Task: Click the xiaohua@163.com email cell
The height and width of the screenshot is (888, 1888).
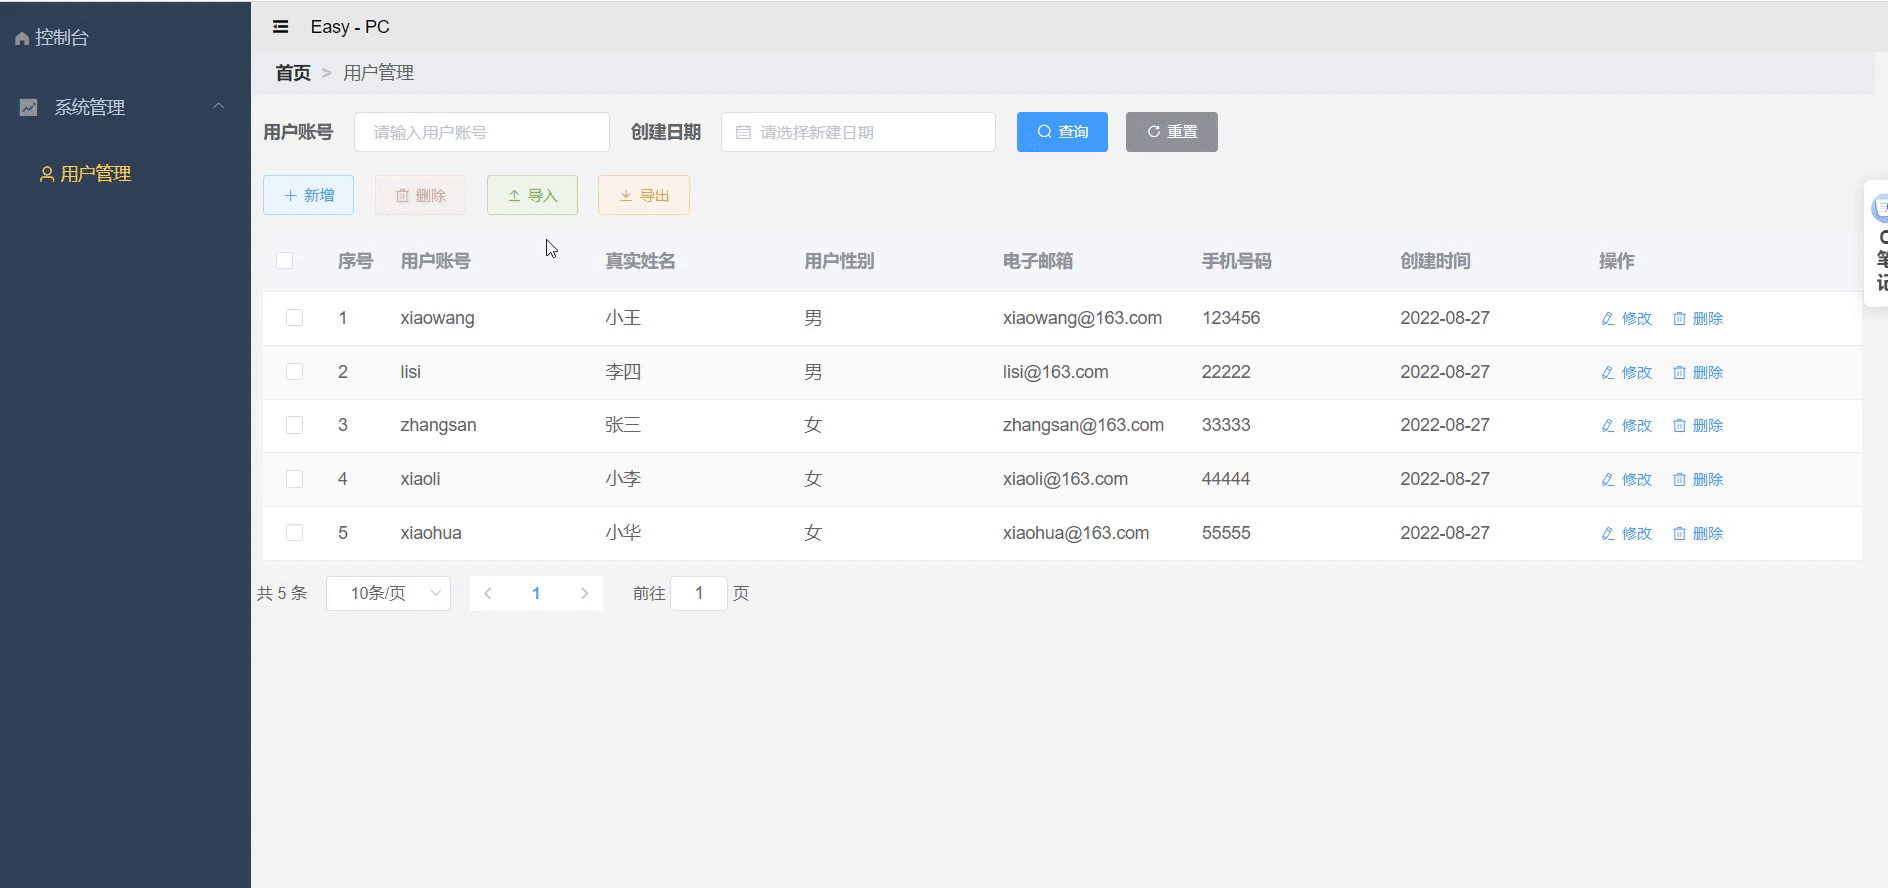Action: (x=1076, y=533)
